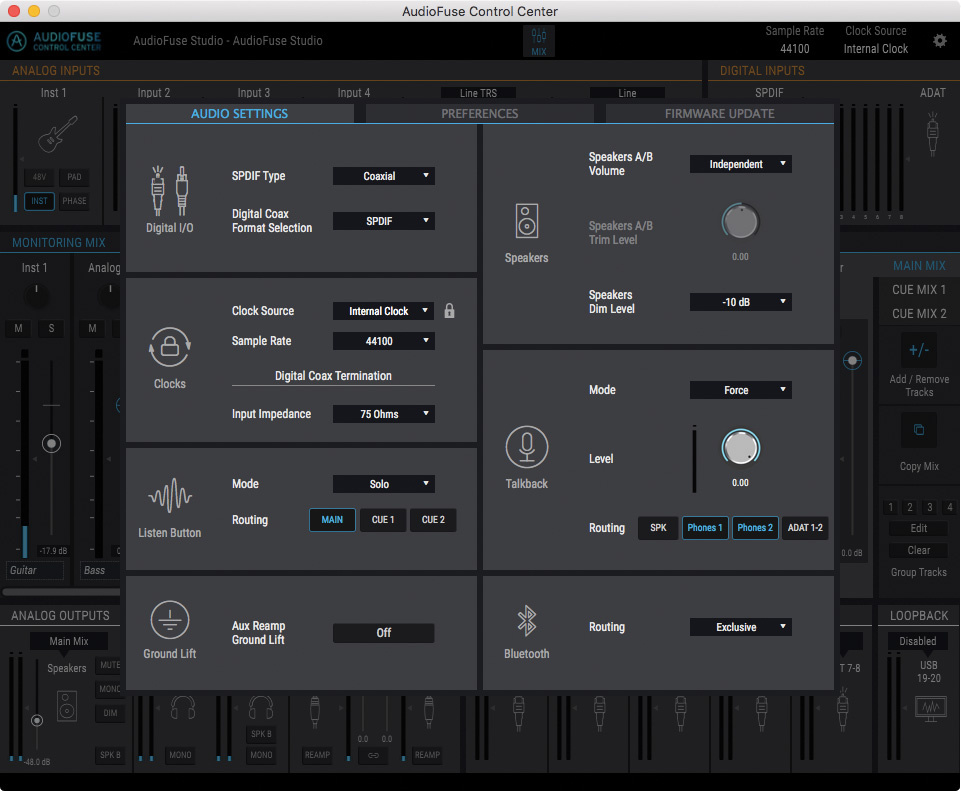Open settings via the gear icon
The width and height of the screenshot is (961, 791).
pyautogui.click(x=939, y=41)
